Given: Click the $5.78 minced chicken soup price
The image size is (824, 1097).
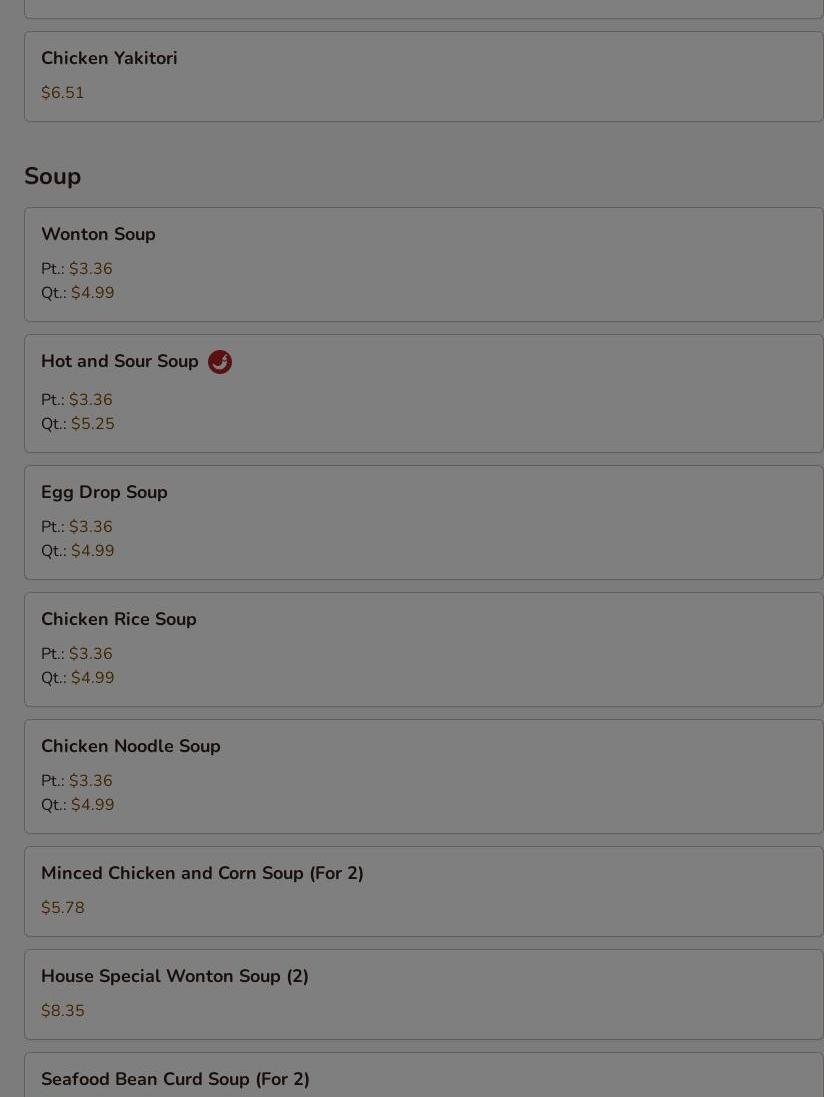Looking at the screenshot, I should tap(62, 907).
